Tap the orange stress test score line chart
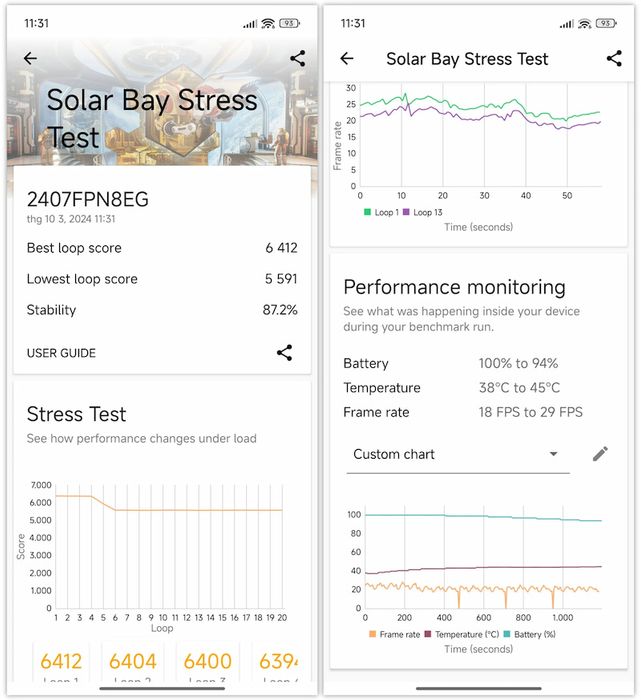The height and width of the screenshot is (700, 641). 169,547
